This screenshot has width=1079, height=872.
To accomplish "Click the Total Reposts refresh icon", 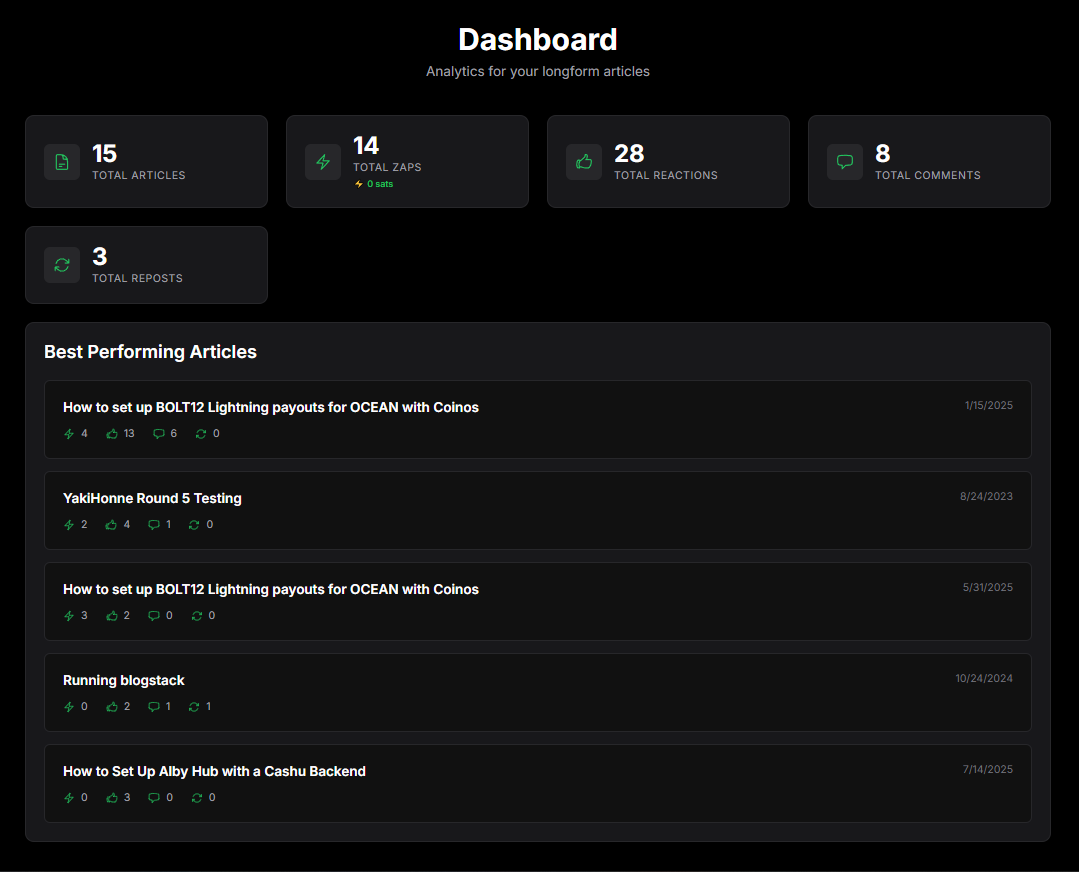I will (62, 265).
